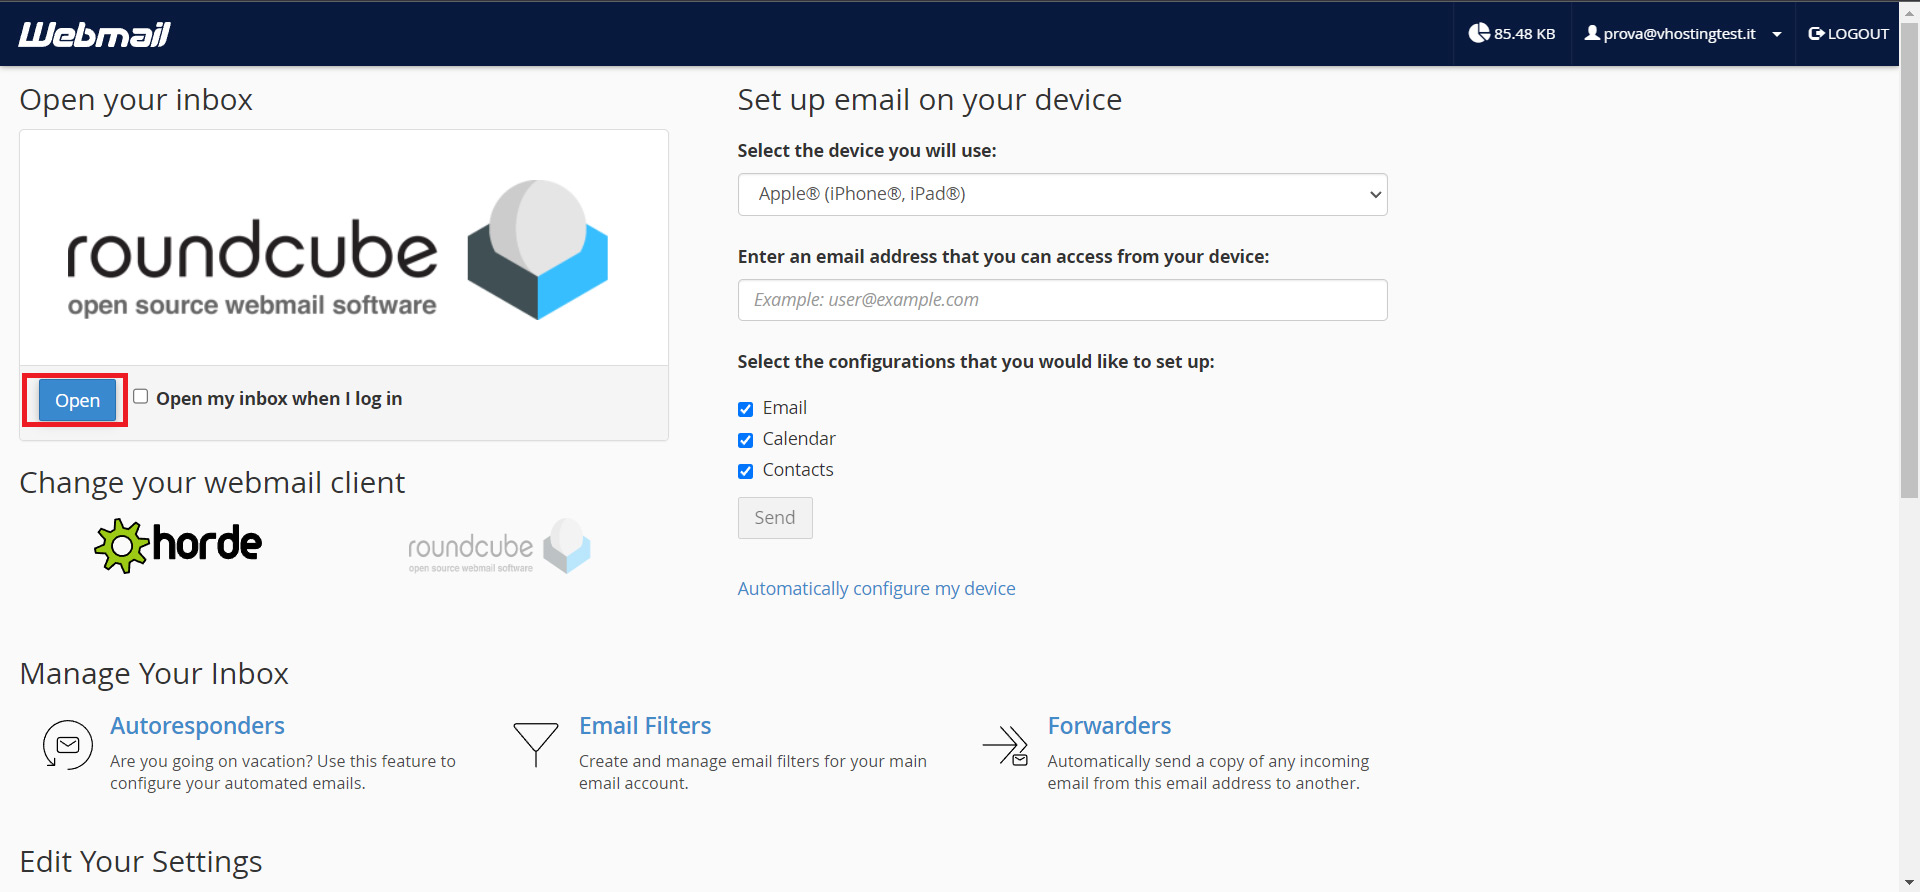Click the large Roundcube inbox logo
Image resolution: width=1920 pixels, height=892 pixels.
(338, 250)
